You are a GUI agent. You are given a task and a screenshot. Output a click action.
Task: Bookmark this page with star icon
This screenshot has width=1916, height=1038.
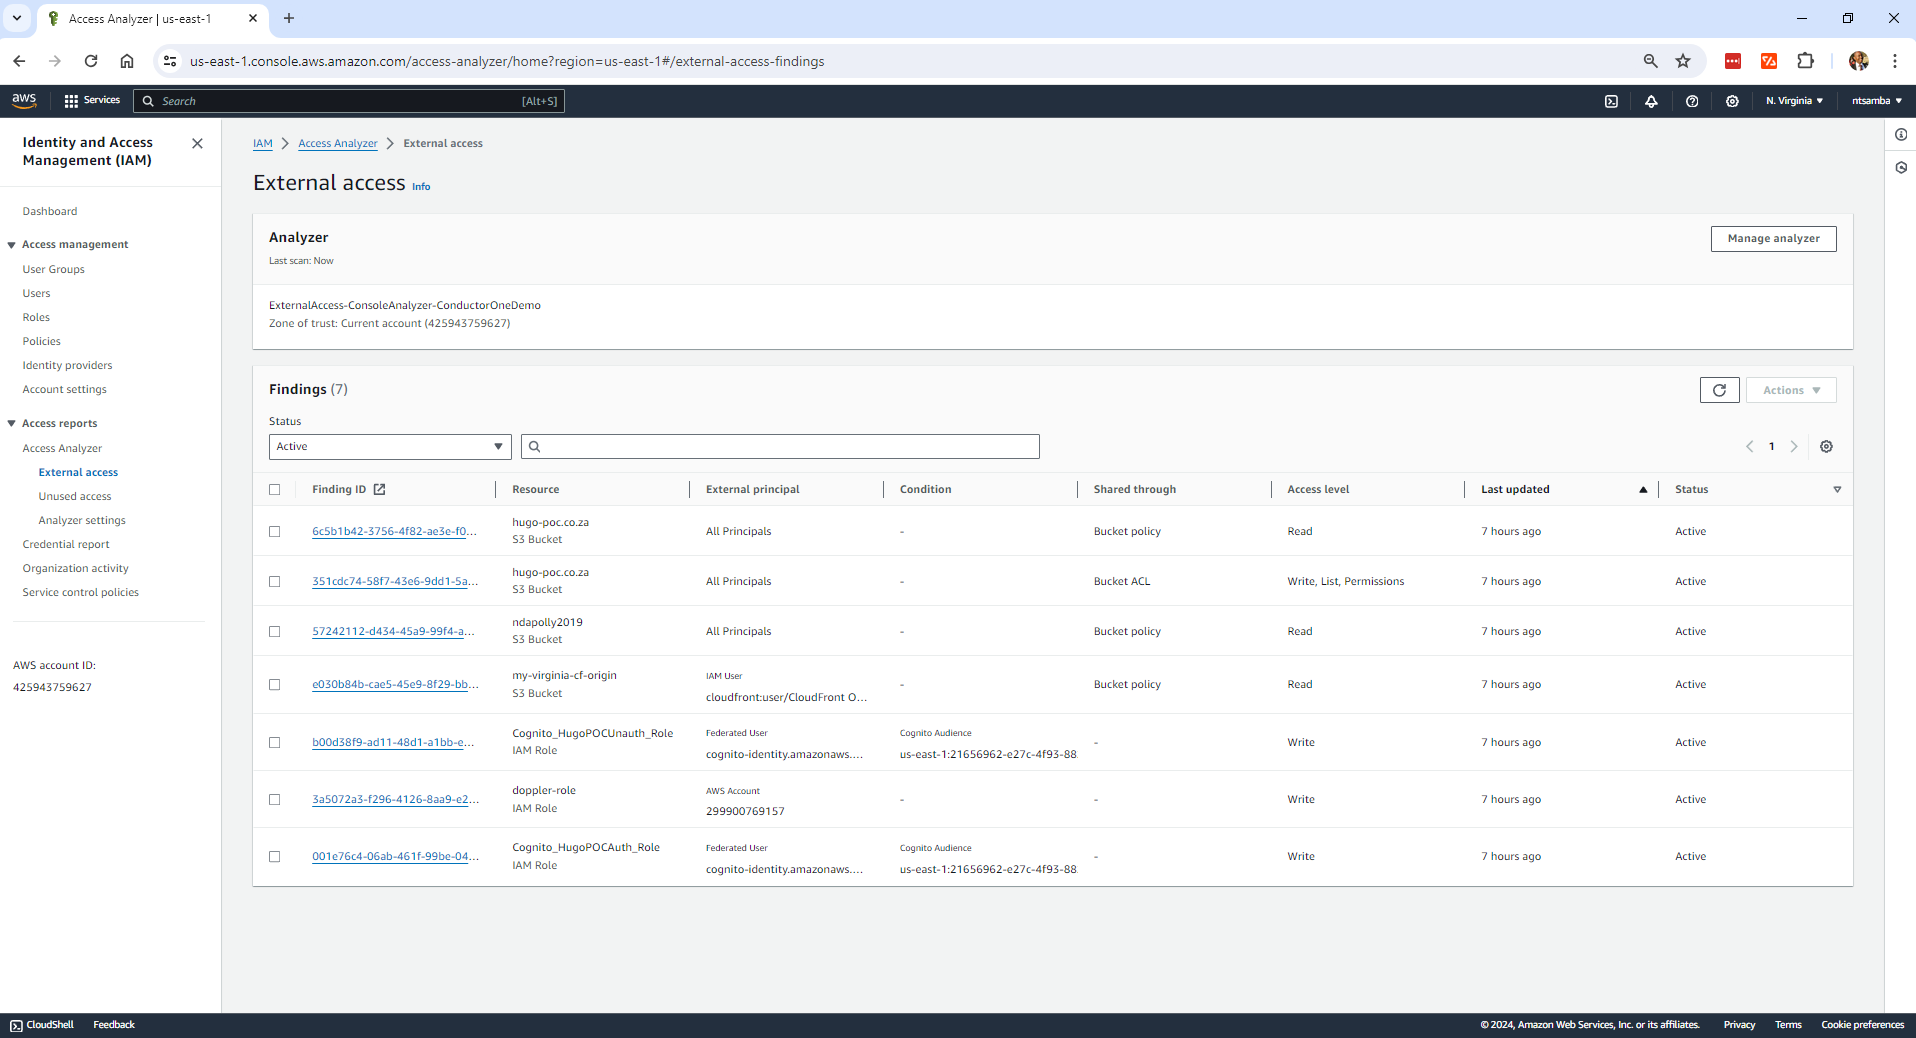pos(1683,61)
